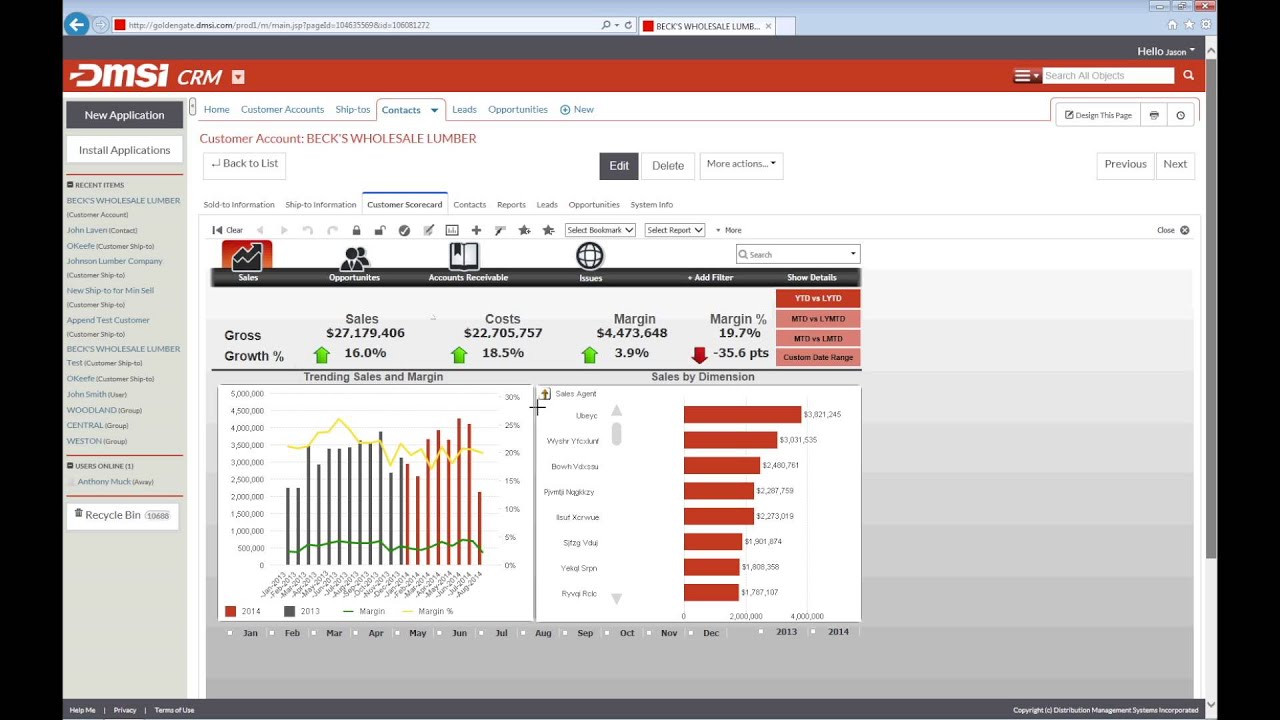Viewport: 1280px width, 720px height.
Task: Open the More actions dropdown
Action: coord(741,164)
